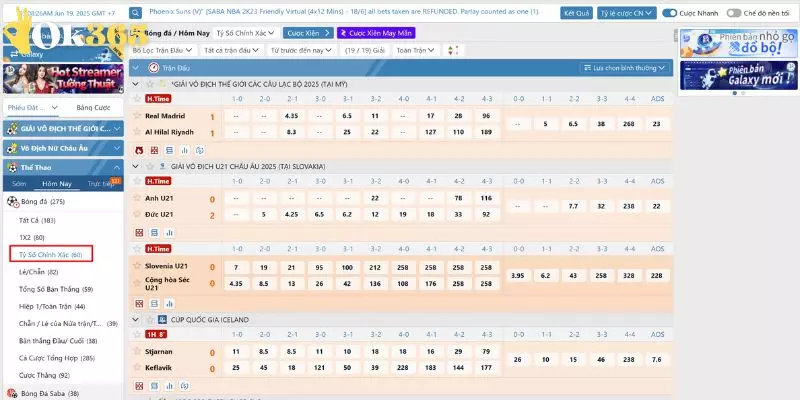This screenshot has height=400, width=800.
Task: Open the list icon under Real Madrid match
Action: point(169,150)
